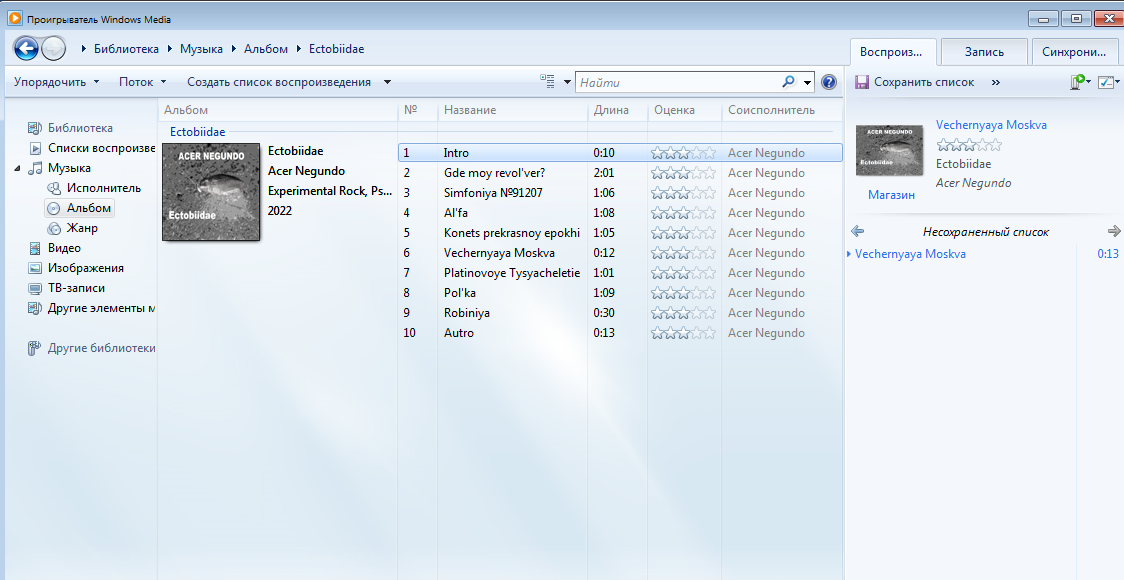Click the next list right arrow
Viewport: 1124px width, 580px height.
(x=1113, y=231)
